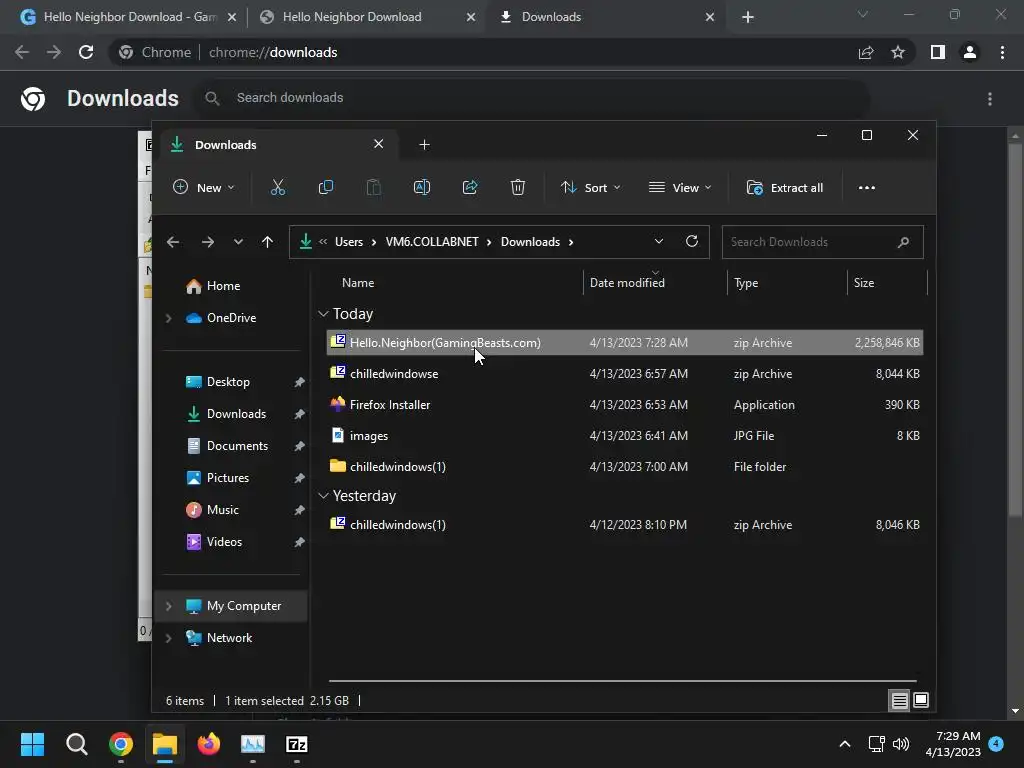Expand the Network tree node
The height and width of the screenshot is (768, 1024).
[168, 638]
